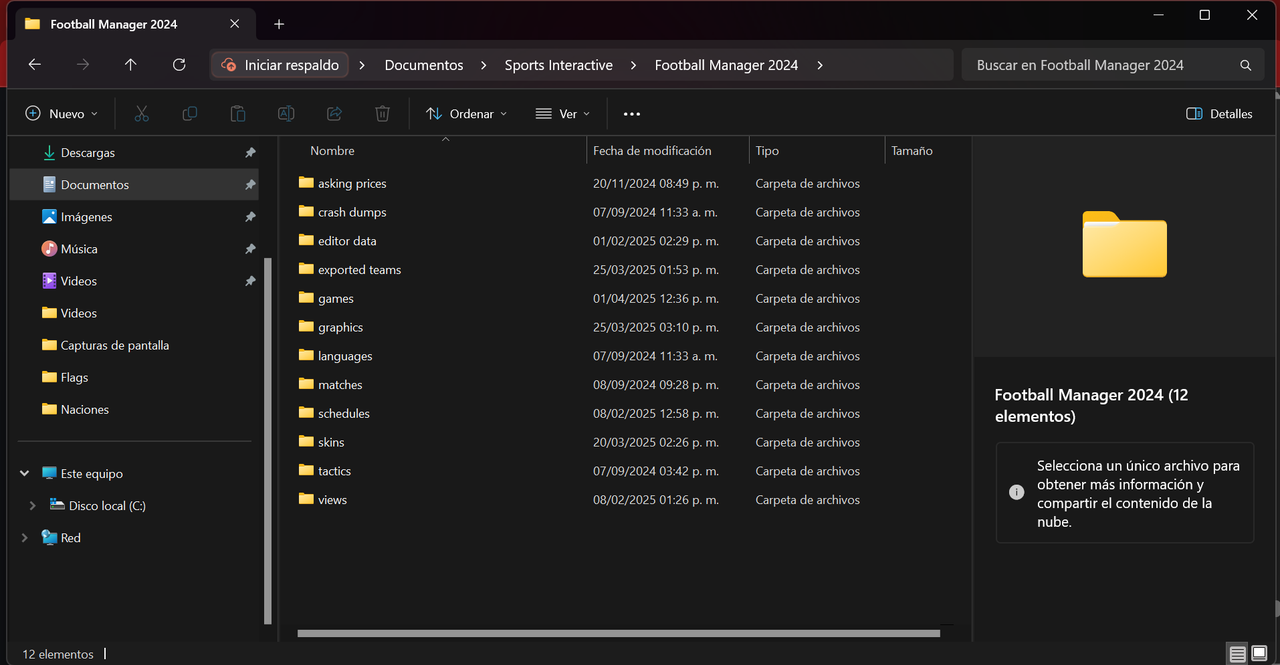Open the Nuevo dropdown

pyautogui.click(x=62, y=114)
